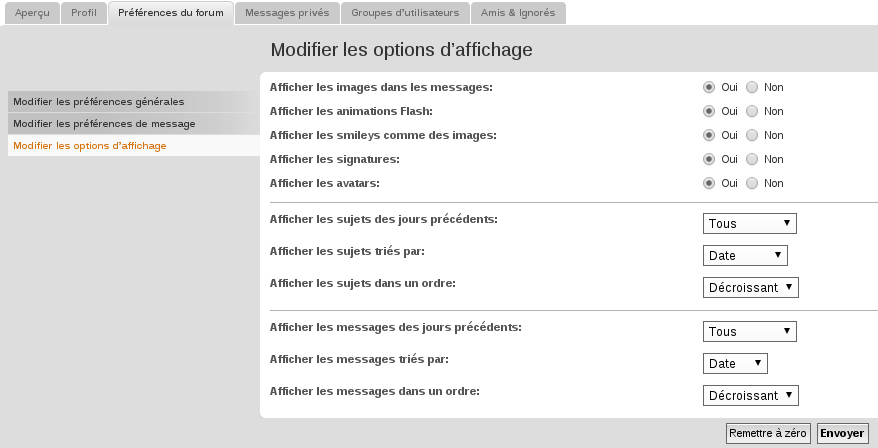This screenshot has width=878, height=448.
Task: Select Non for Flash animations
Action: pyautogui.click(x=752, y=111)
